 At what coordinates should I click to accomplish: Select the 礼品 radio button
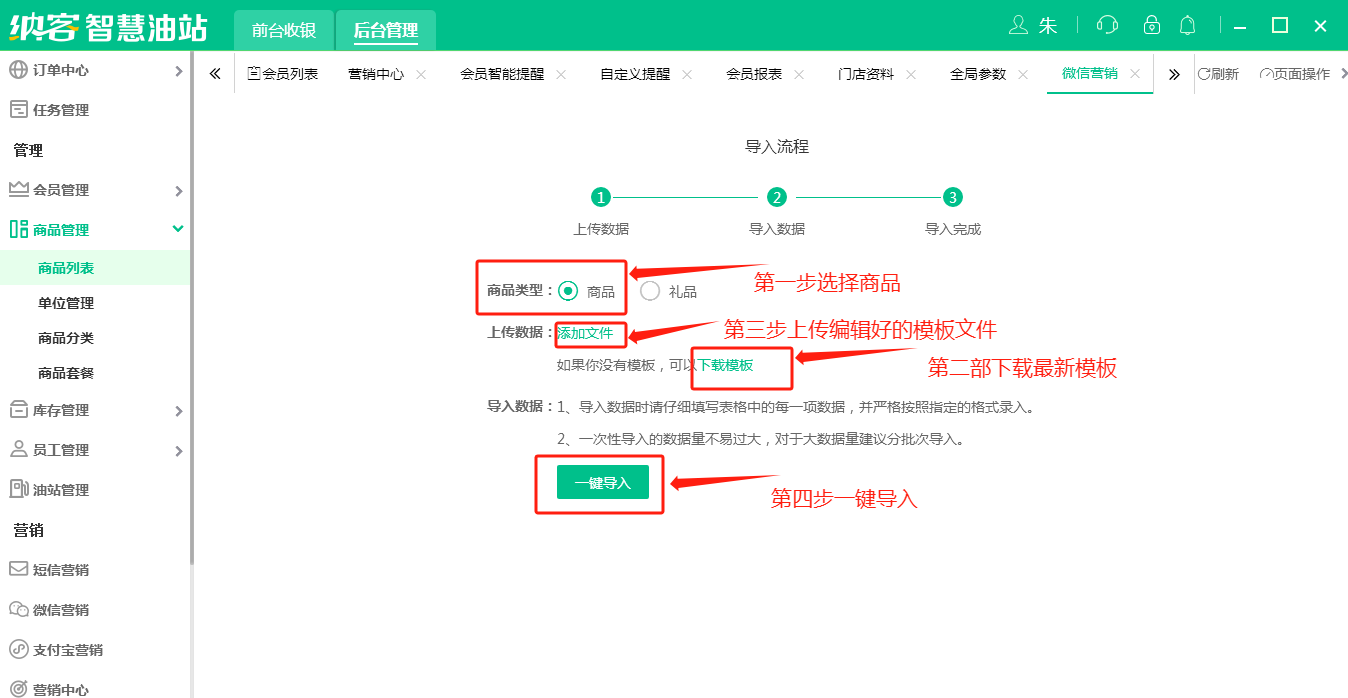650,291
